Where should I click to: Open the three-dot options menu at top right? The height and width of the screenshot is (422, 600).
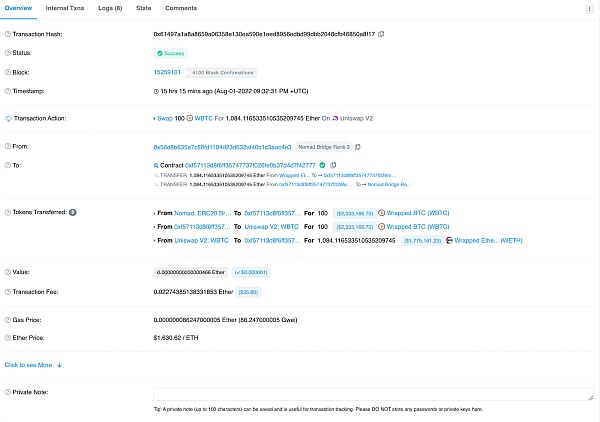(x=587, y=8)
